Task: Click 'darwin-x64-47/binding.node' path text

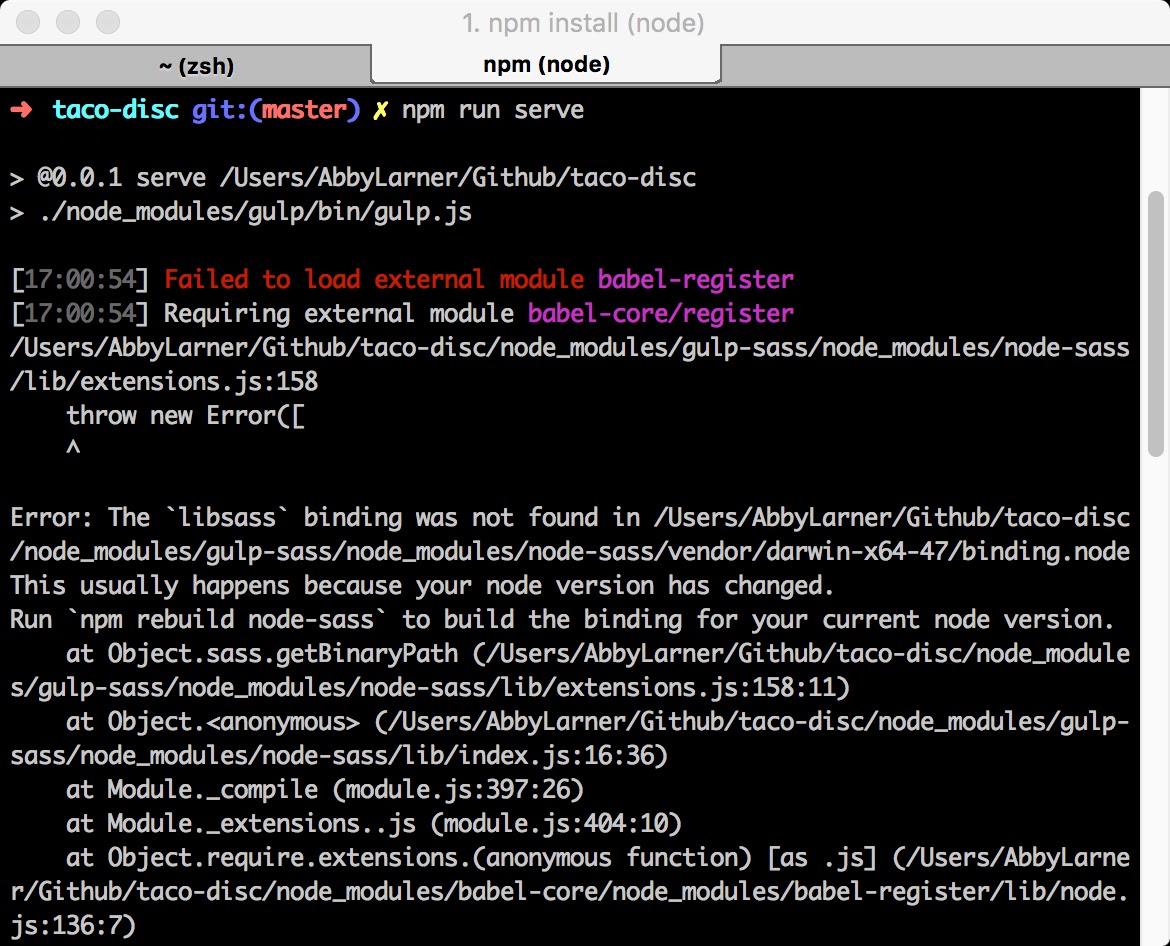Action: tap(948, 551)
